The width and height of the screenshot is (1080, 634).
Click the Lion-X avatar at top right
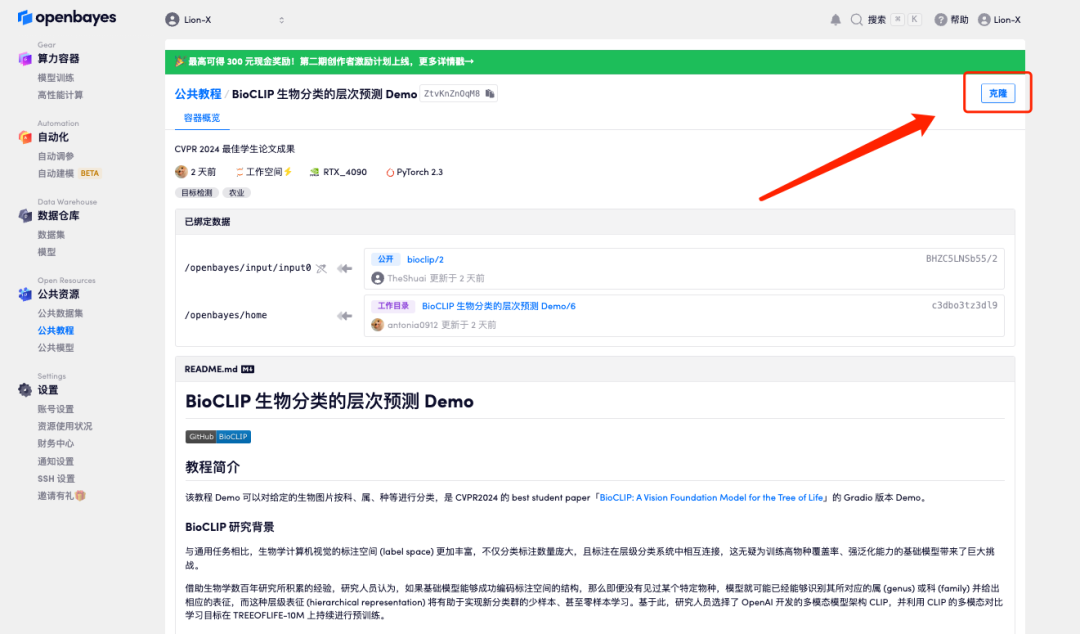(x=984, y=19)
